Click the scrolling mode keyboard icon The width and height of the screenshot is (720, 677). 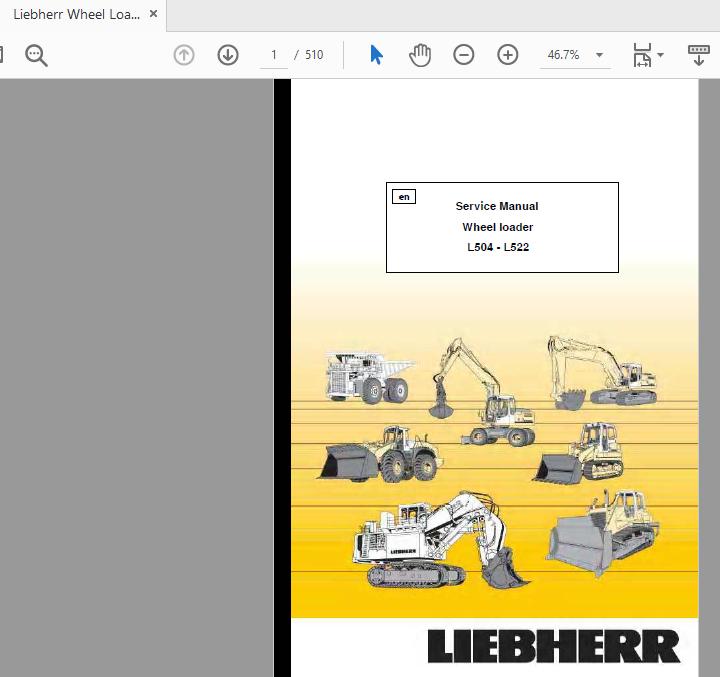[x=699, y=55]
